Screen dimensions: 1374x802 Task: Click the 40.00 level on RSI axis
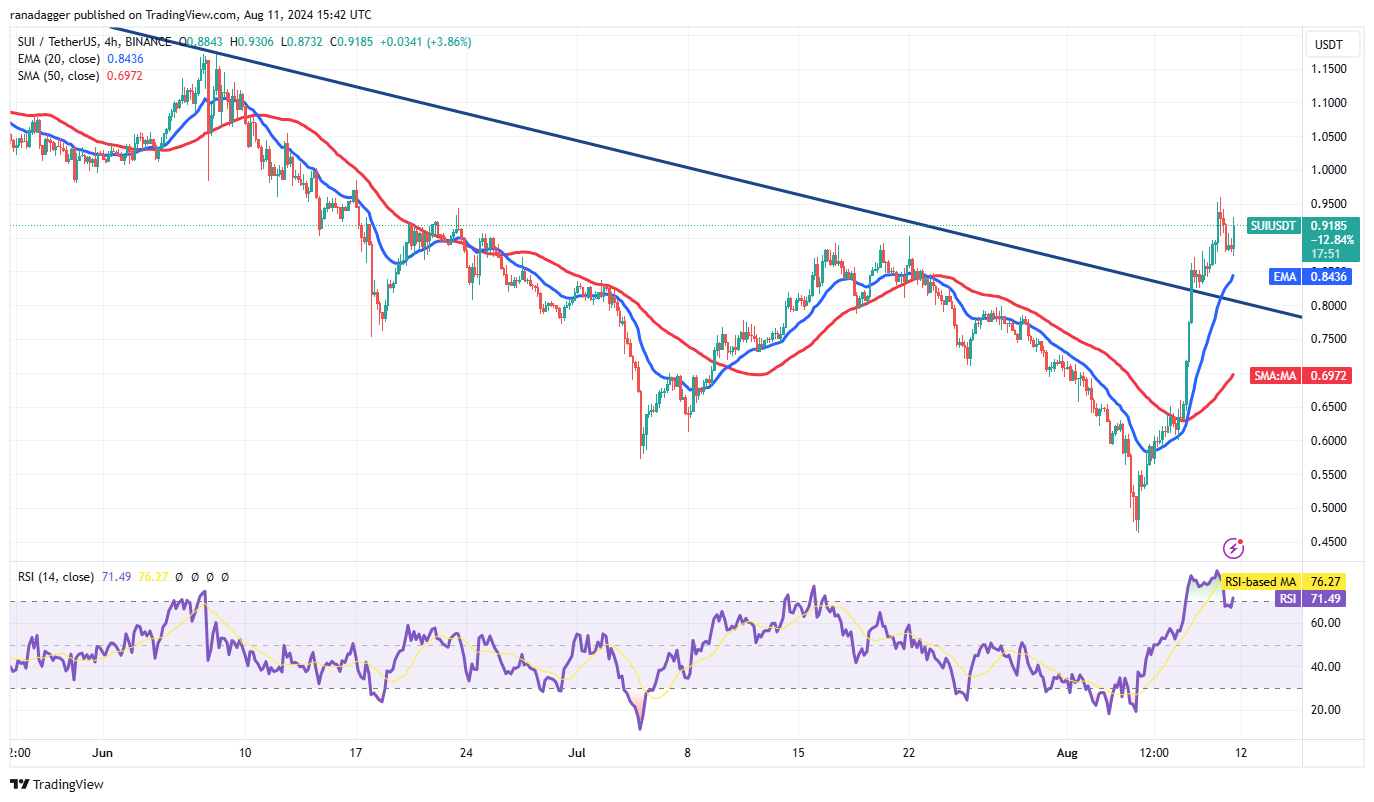[x=1325, y=666]
